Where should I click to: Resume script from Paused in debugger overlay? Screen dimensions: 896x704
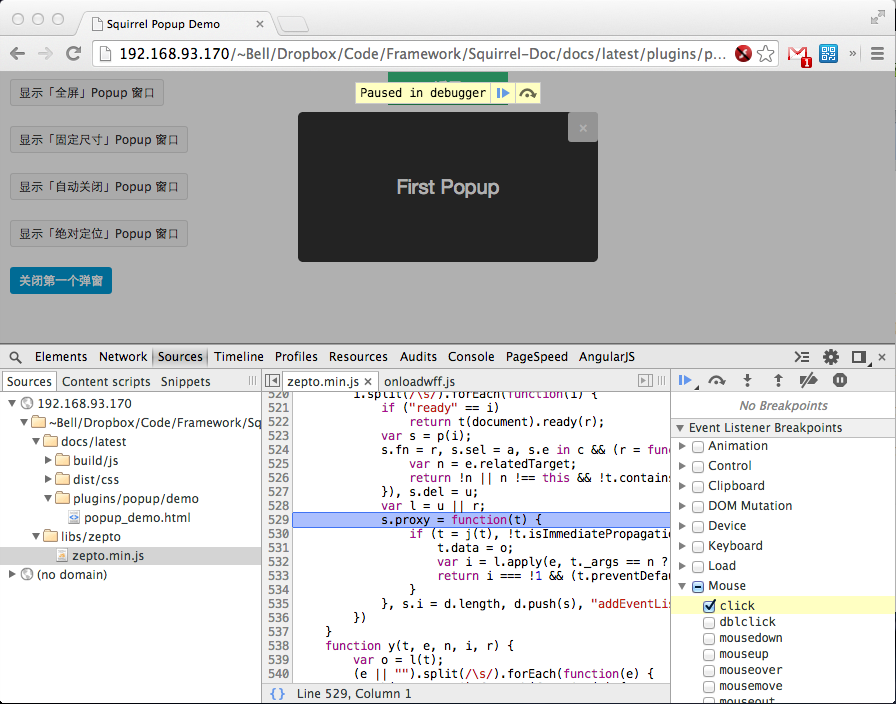503,93
